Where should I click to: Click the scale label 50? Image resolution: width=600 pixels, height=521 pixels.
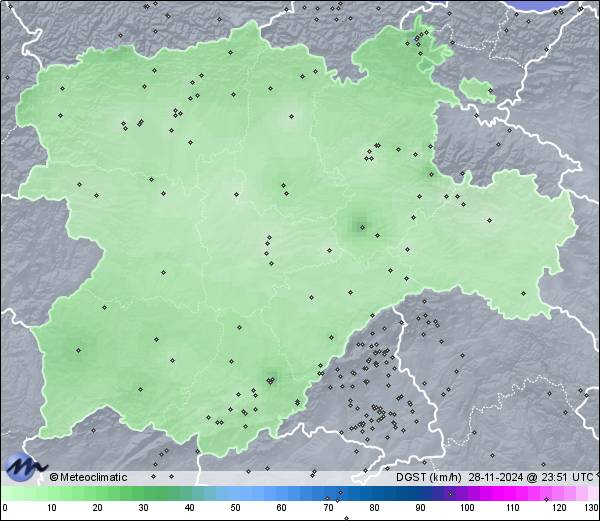coord(235,508)
